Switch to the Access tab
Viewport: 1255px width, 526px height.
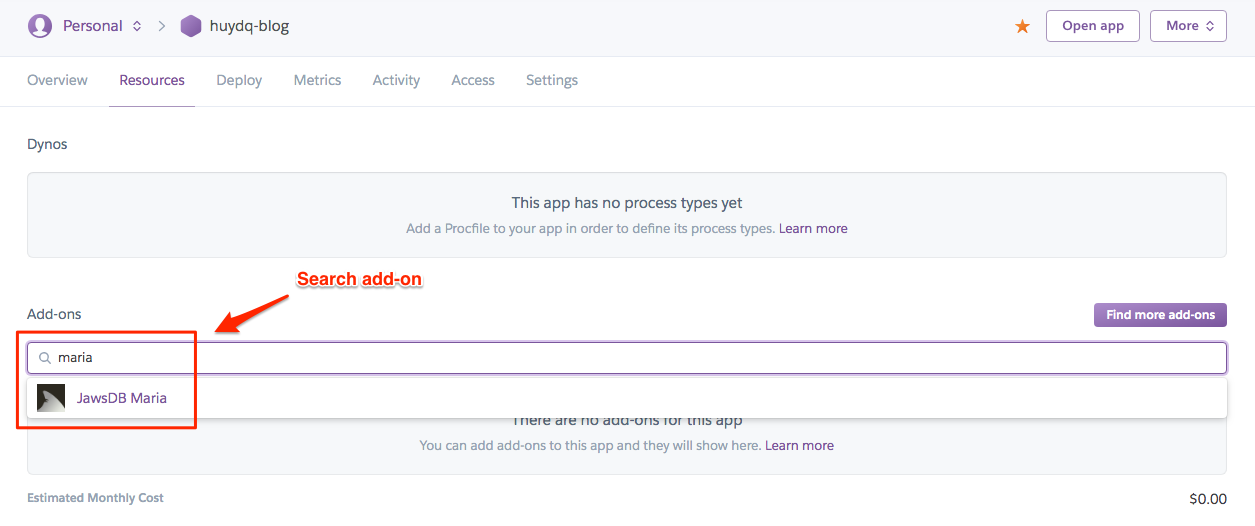click(473, 80)
